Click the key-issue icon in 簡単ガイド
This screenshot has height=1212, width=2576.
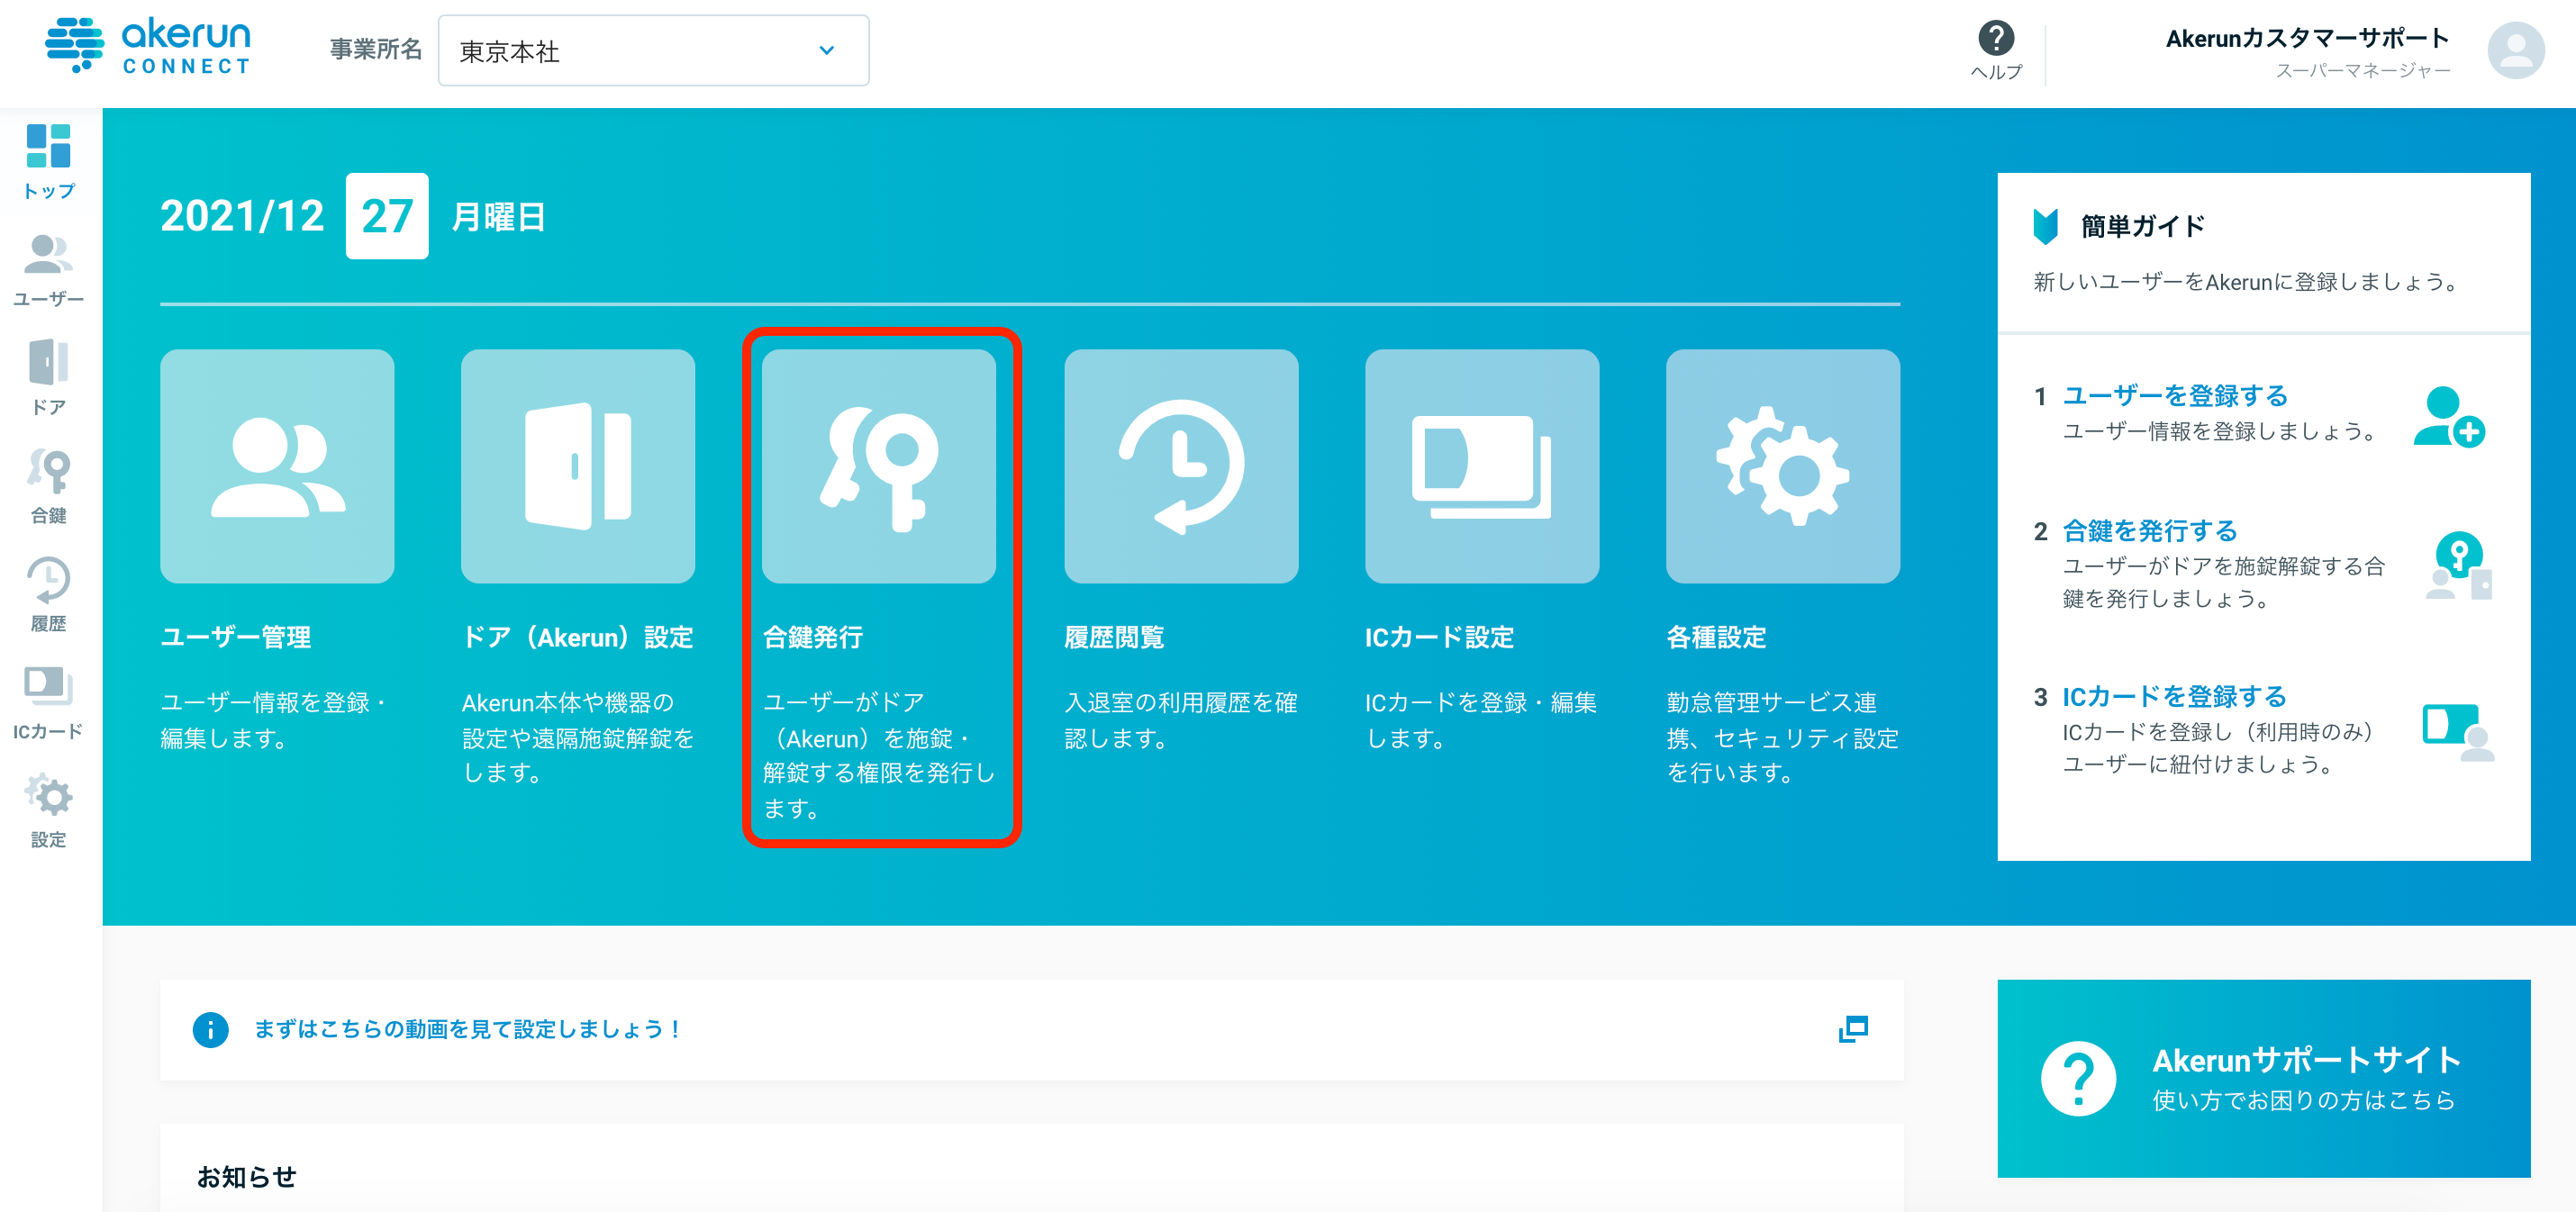[2459, 565]
